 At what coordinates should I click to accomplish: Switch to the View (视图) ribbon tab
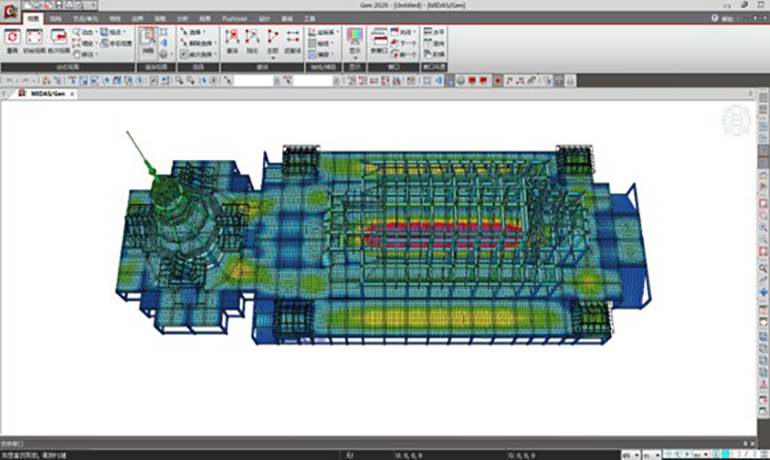33,18
